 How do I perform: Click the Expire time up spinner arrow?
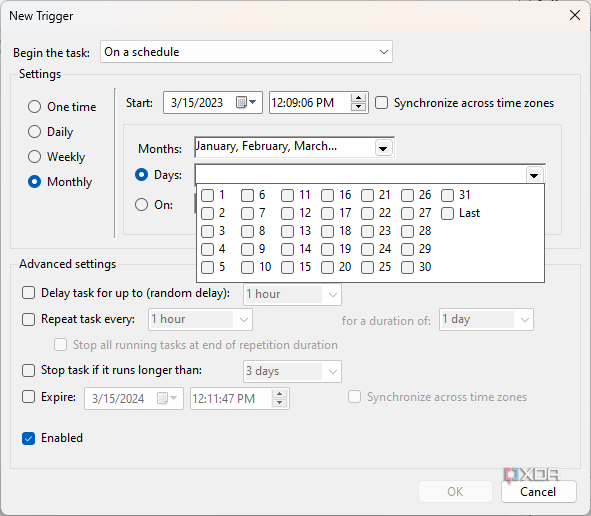[279, 394]
